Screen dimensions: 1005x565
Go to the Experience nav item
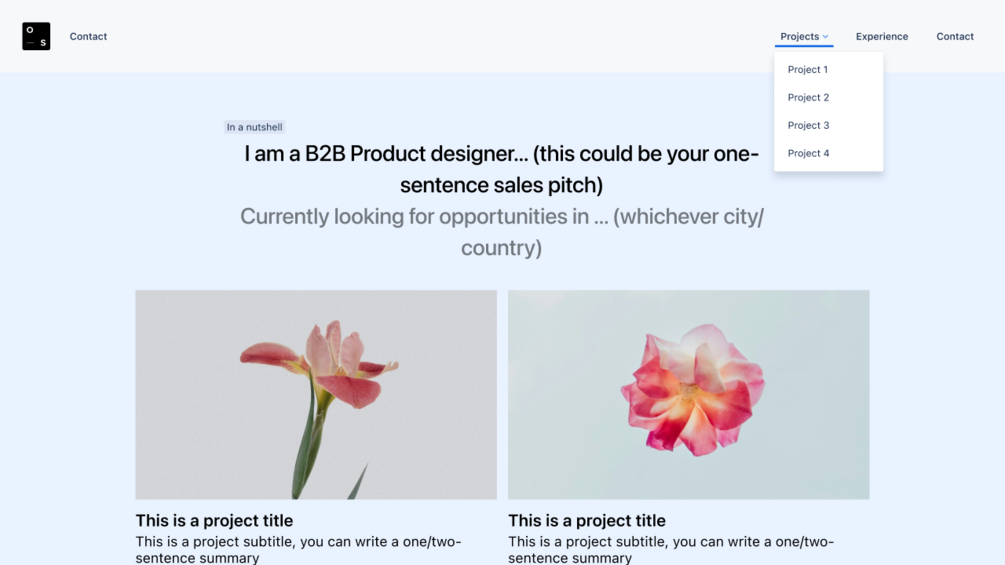(881, 37)
